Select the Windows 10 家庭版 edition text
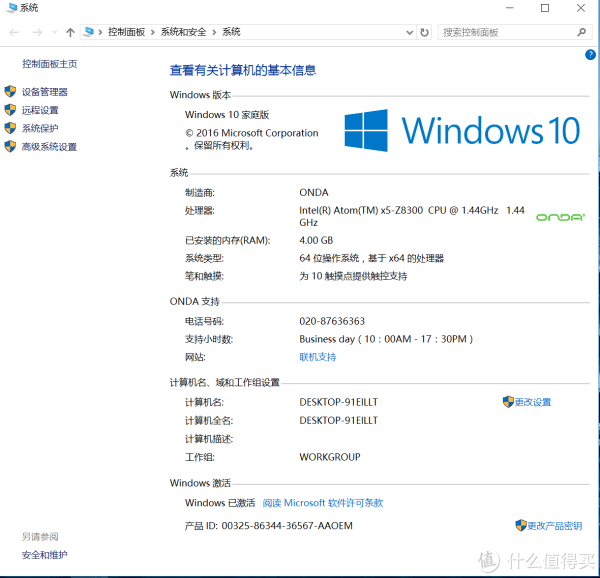This screenshot has width=600, height=578. (x=227, y=115)
